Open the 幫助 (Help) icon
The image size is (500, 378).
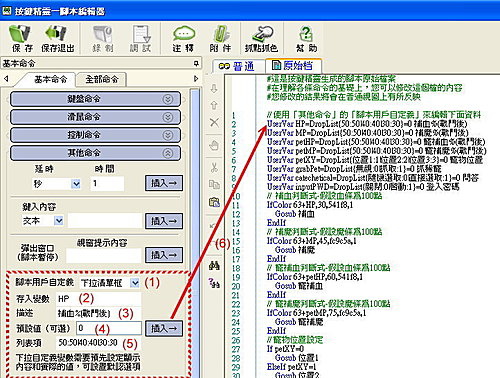pos(306,38)
